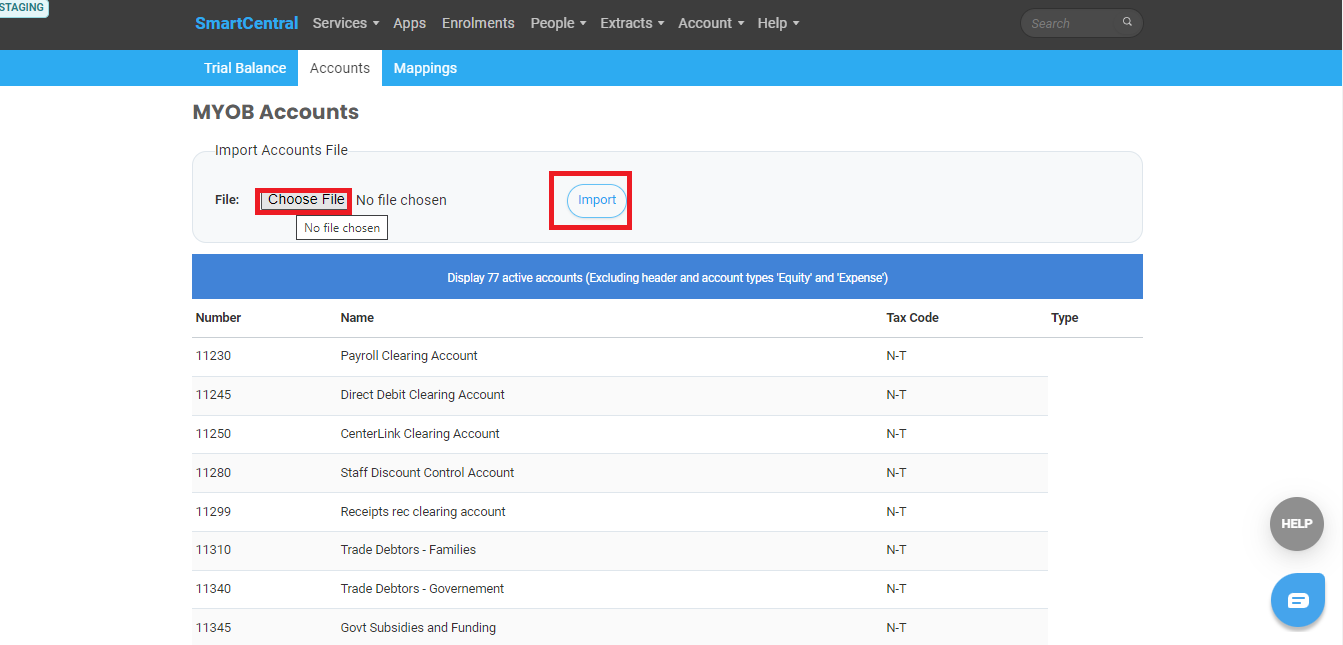Switch to the Trial Balance tab
1343x645 pixels.
245,68
